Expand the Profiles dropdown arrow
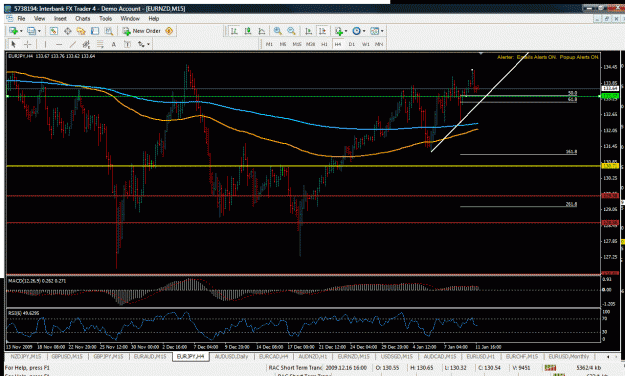 point(39,31)
